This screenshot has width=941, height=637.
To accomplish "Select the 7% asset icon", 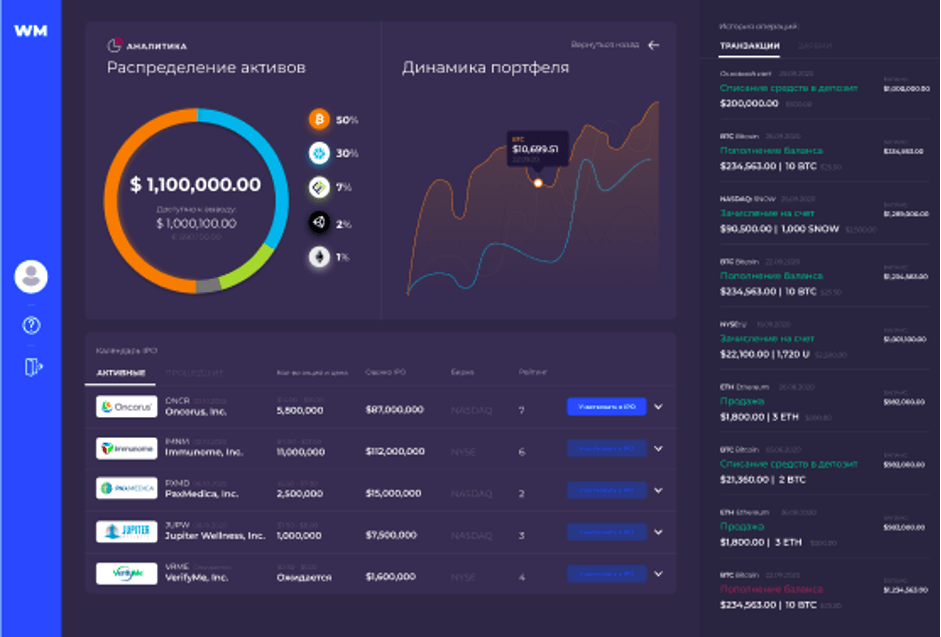I will [319, 187].
